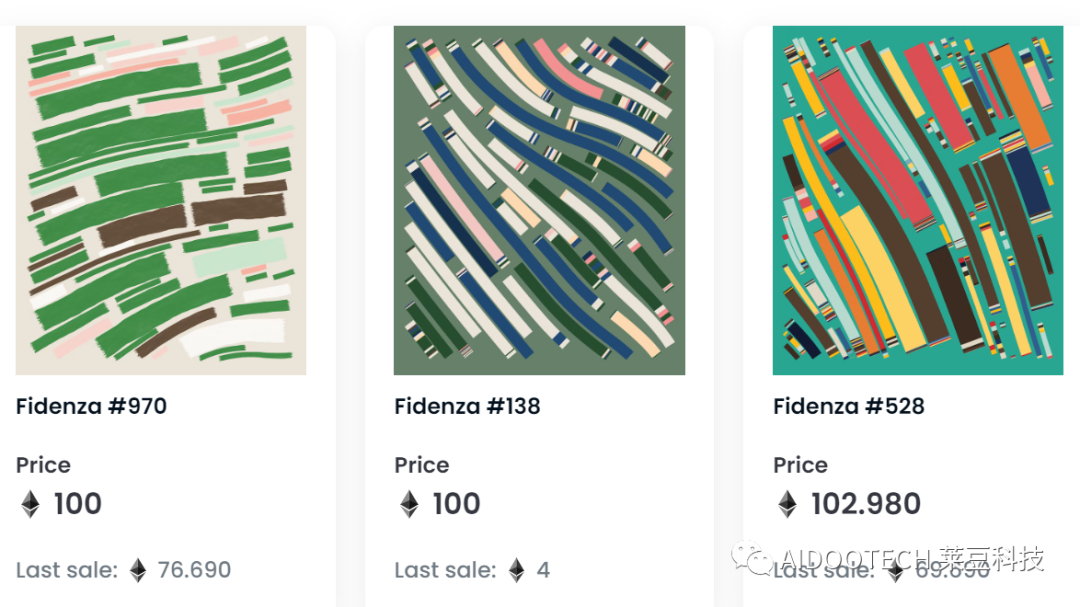This screenshot has width=1080, height=607.
Task: Click the Fidenza #138 title link
Action: click(x=467, y=406)
